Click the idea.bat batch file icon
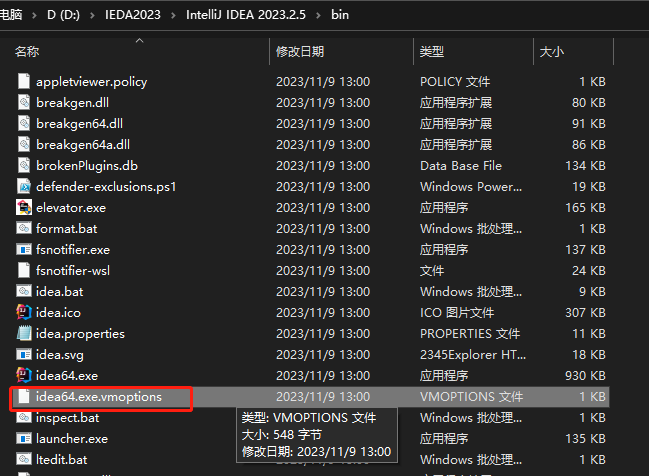The image size is (649, 476). point(24,291)
